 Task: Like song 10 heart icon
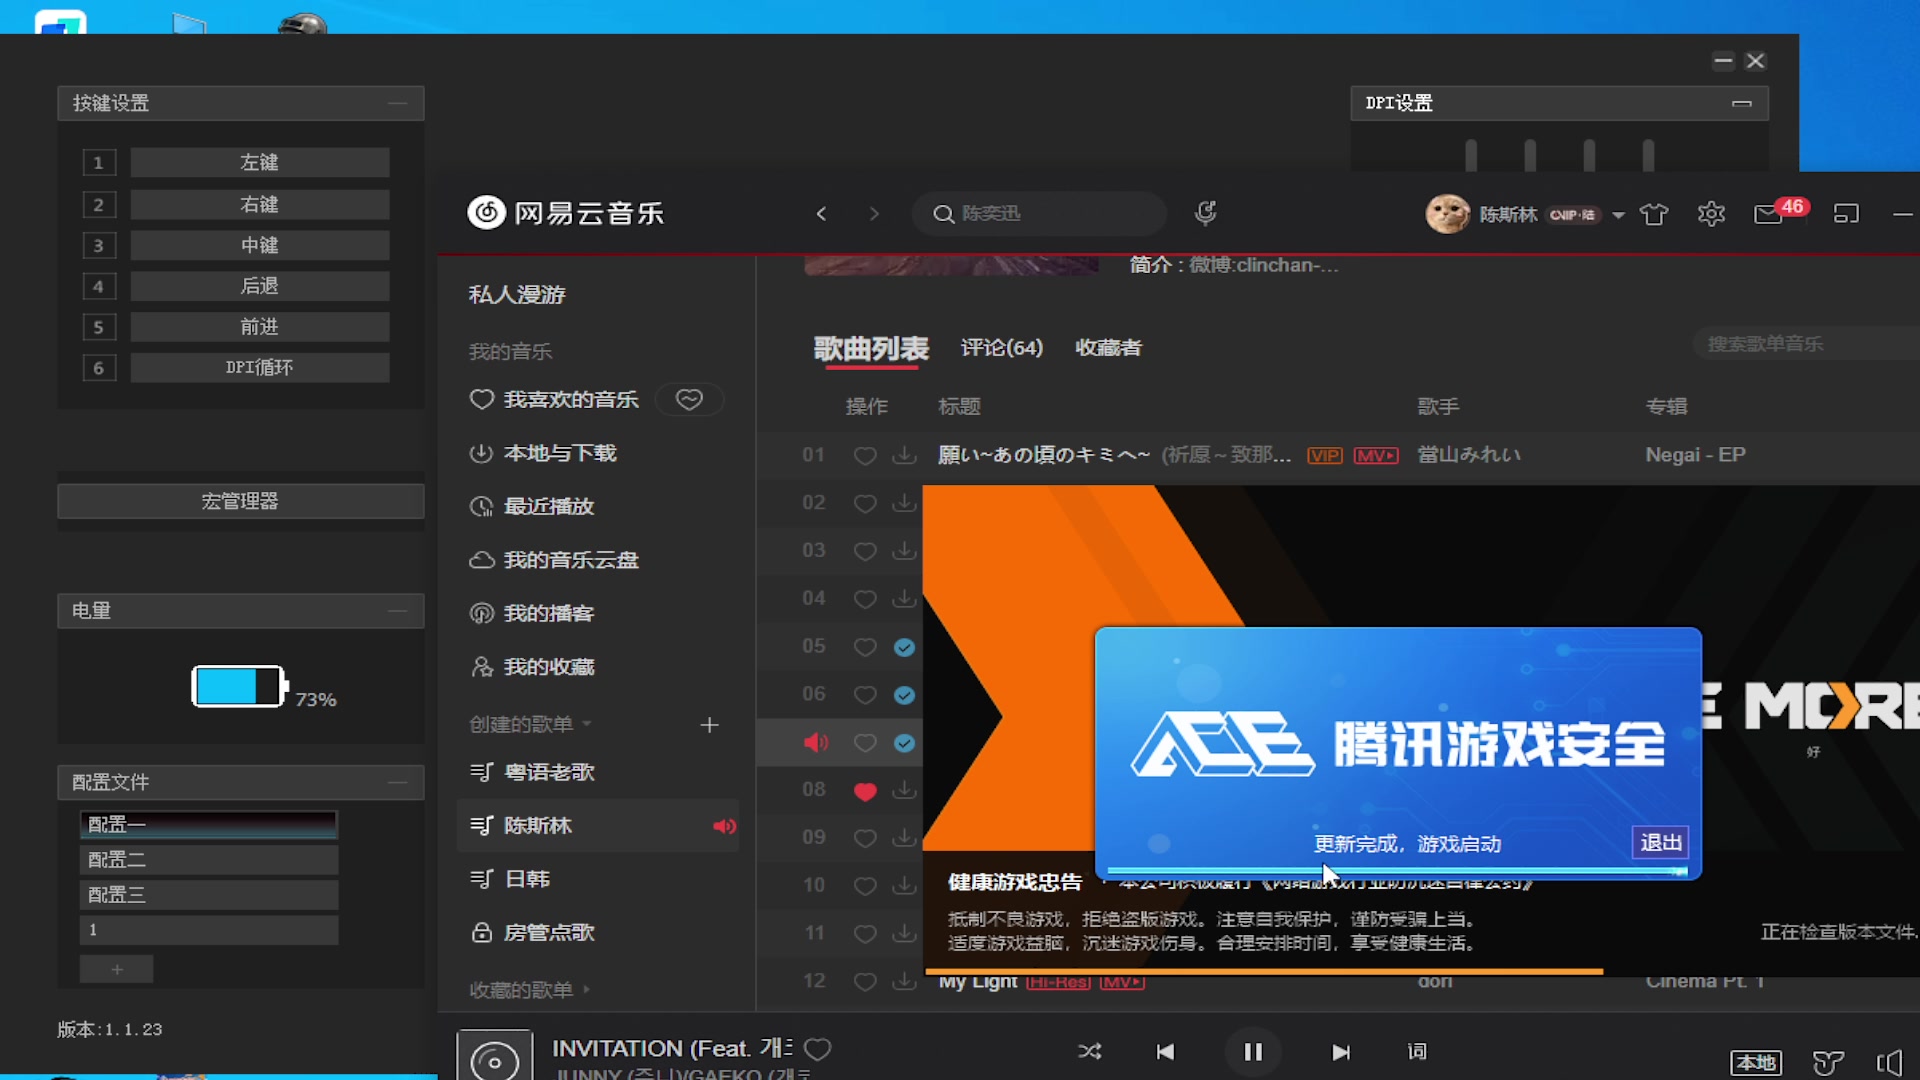[x=865, y=886]
